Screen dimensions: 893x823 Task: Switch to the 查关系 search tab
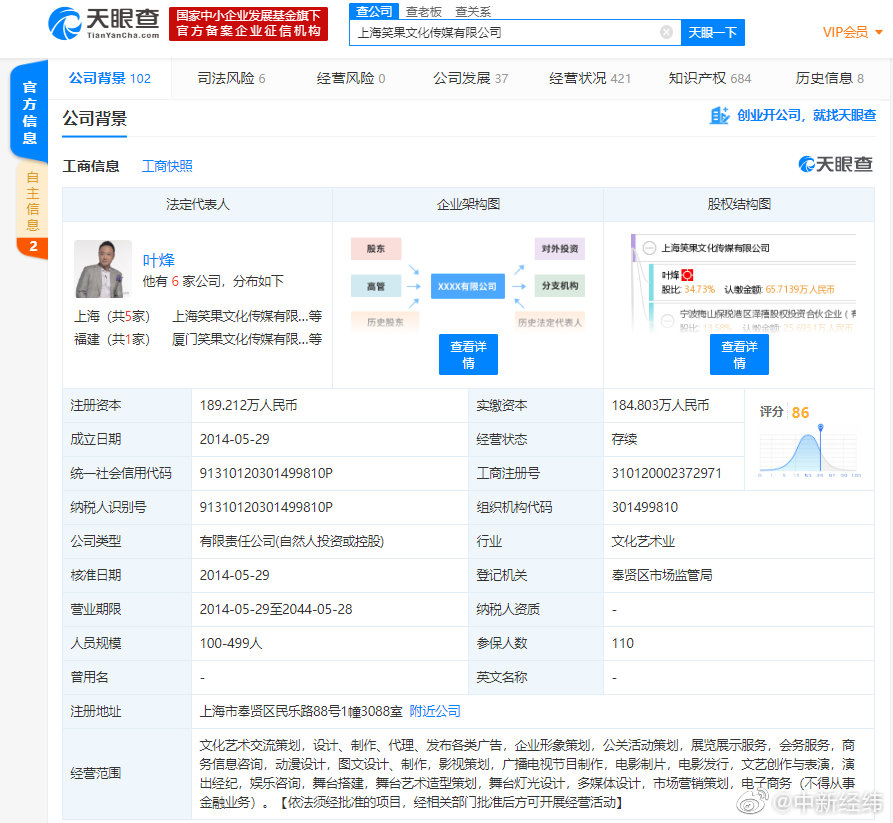[473, 12]
